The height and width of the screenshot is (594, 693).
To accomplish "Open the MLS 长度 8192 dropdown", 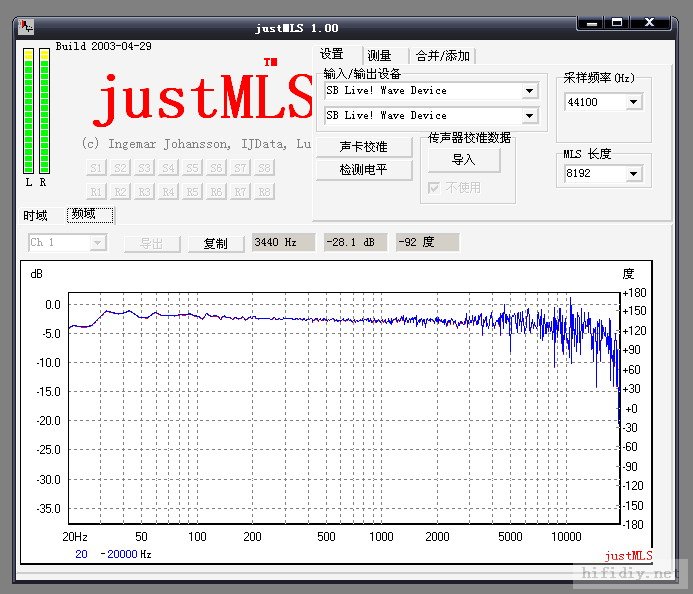I will (633, 174).
